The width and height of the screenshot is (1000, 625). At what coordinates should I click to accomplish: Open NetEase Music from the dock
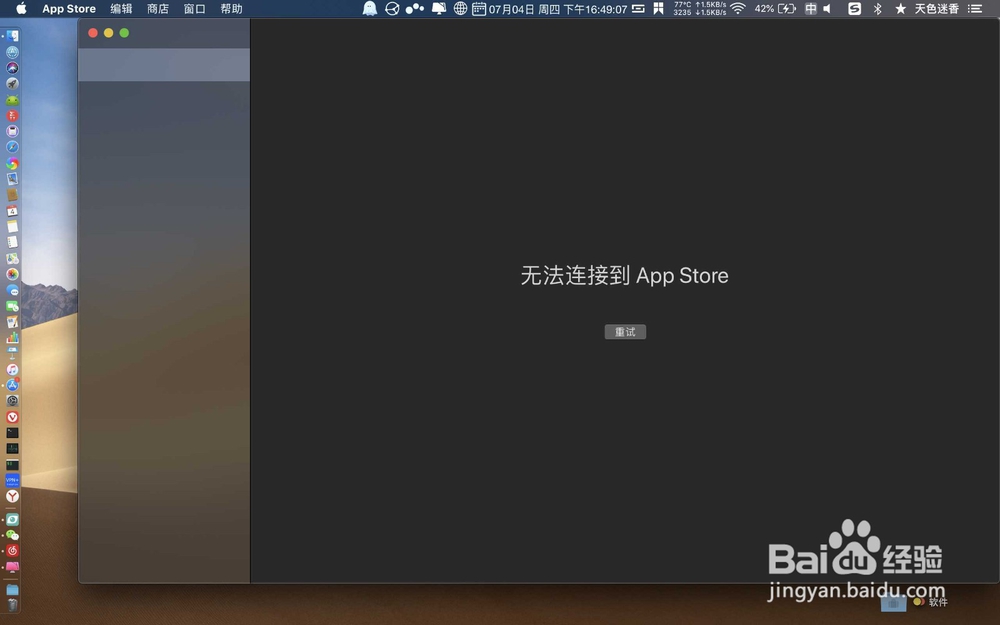(12, 550)
